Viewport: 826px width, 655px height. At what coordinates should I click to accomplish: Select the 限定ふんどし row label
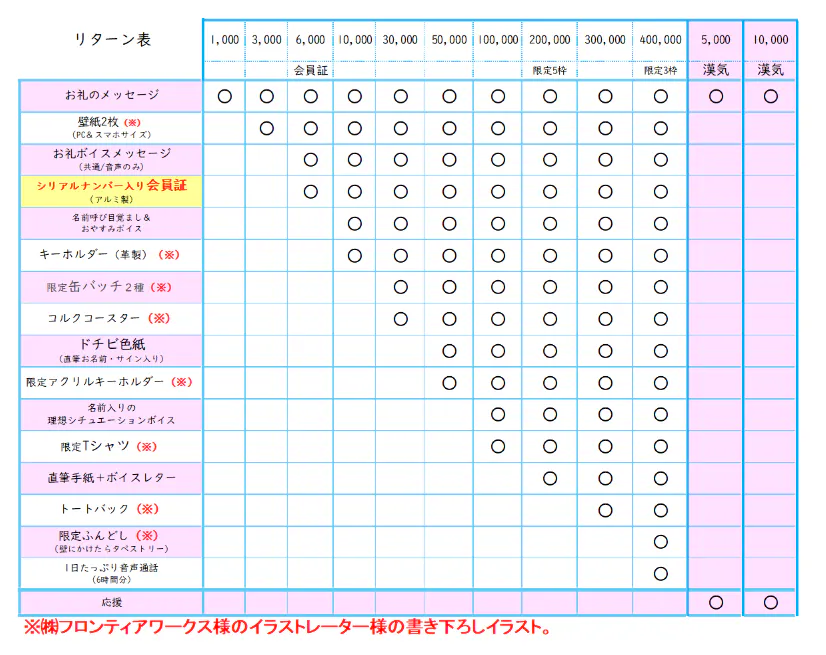tap(111, 541)
